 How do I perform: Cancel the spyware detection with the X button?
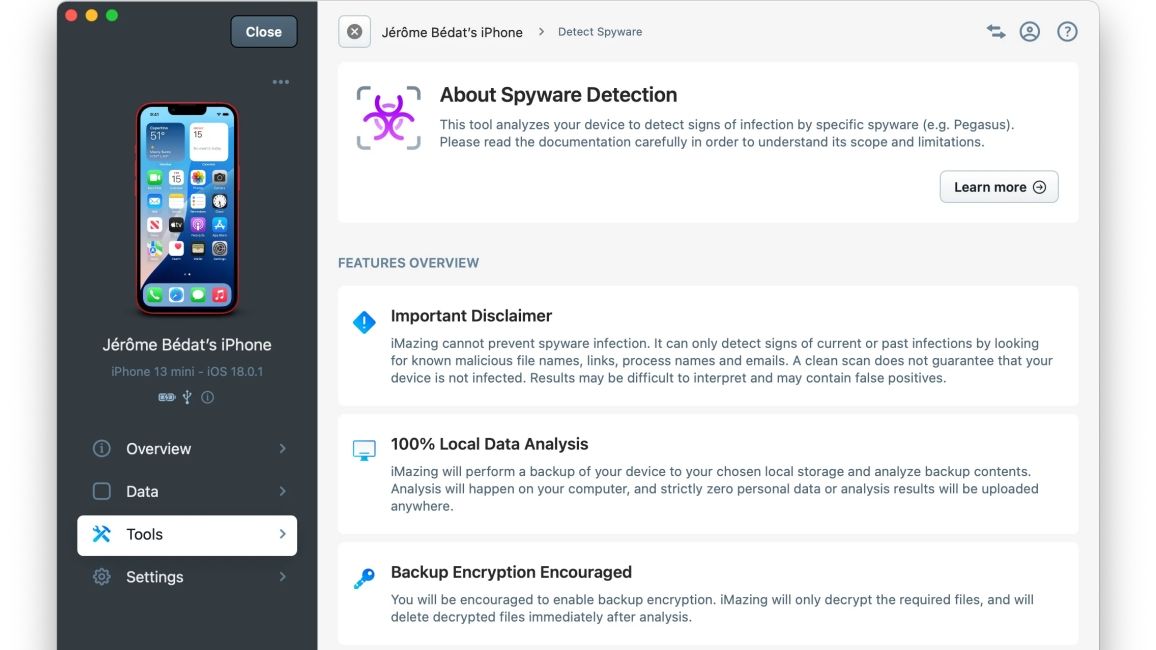click(x=355, y=32)
